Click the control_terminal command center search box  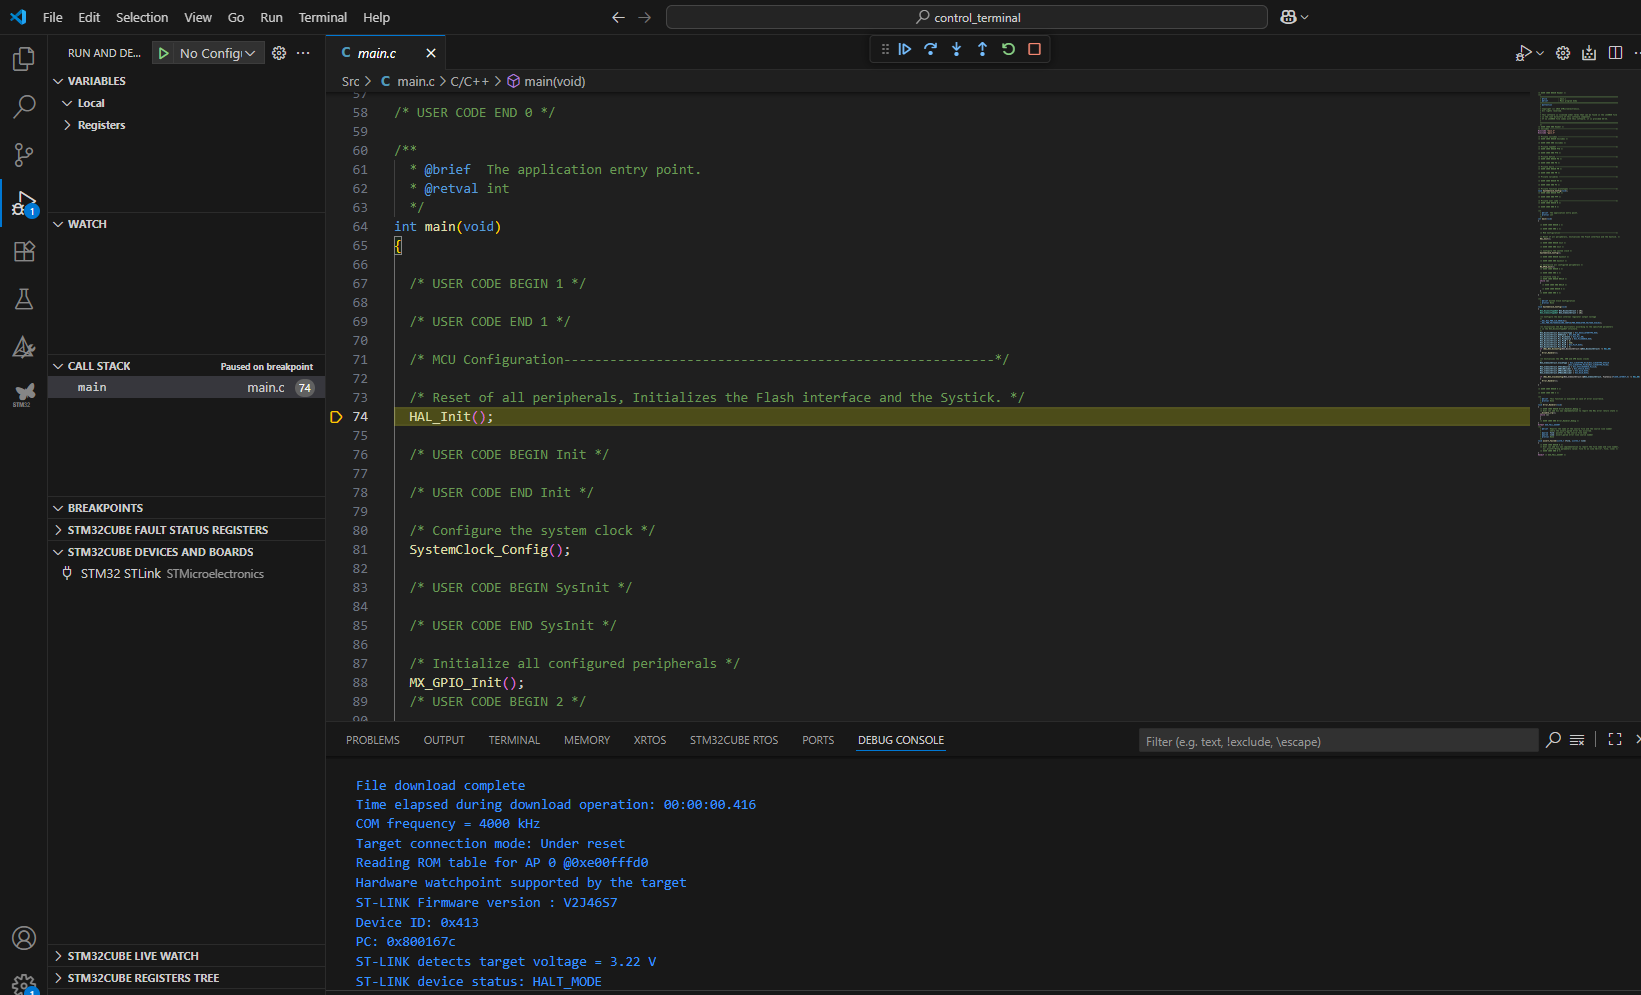click(x=967, y=17)
